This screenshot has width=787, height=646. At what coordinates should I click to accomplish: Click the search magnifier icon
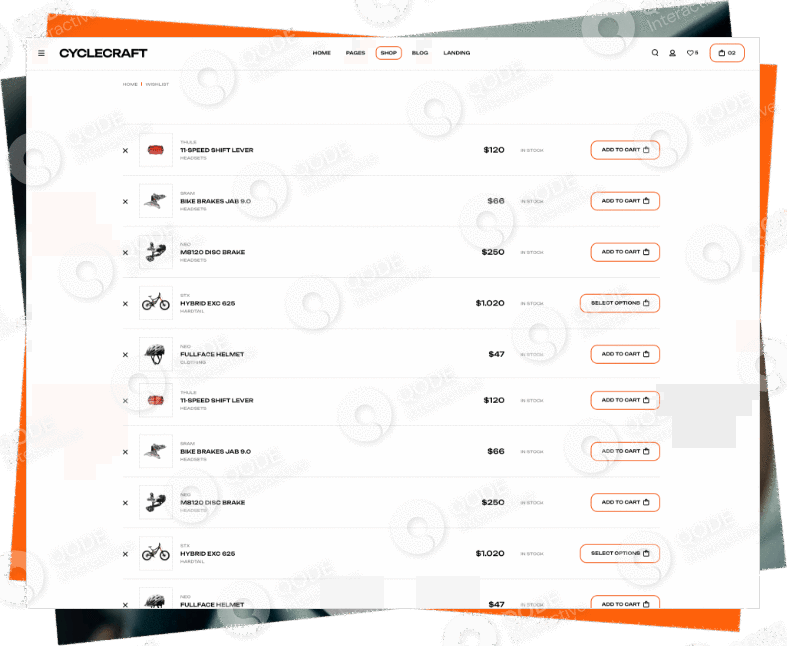point(655,53)
